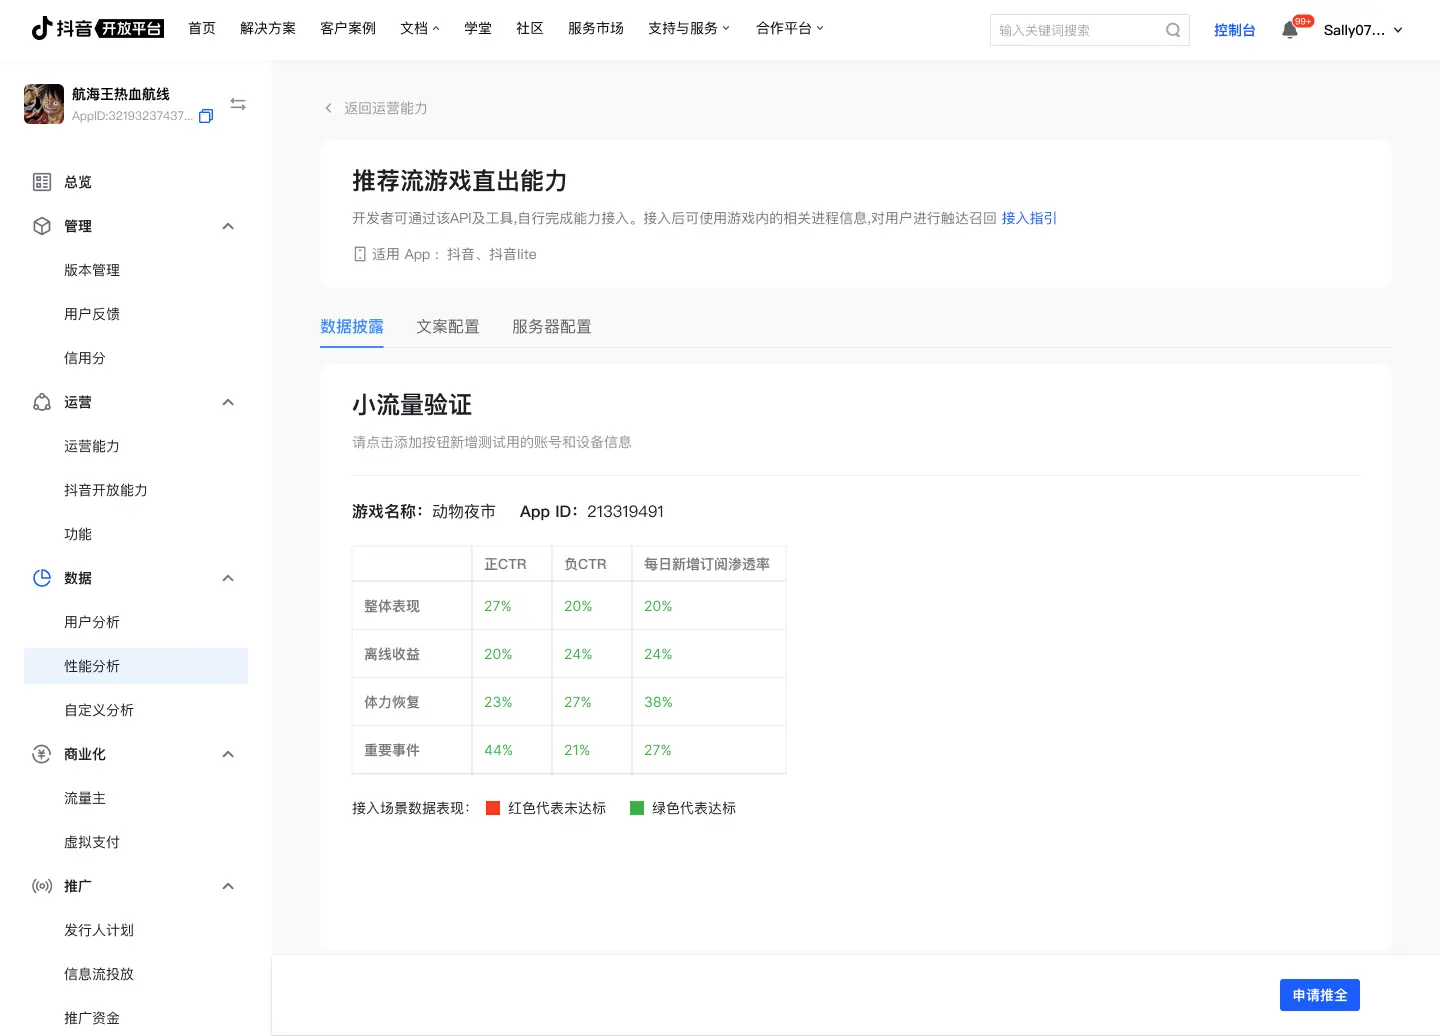Focus the keyword search input field
The image size is (1440, 1036).
[x=1075, y=30]
